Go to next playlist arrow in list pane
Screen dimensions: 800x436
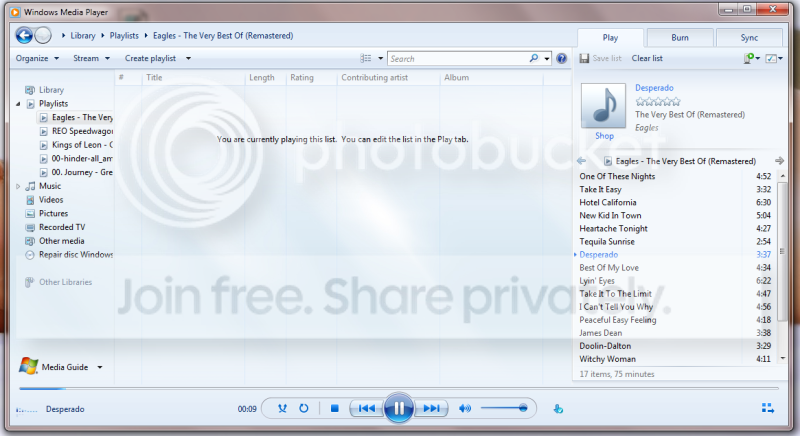779,161
